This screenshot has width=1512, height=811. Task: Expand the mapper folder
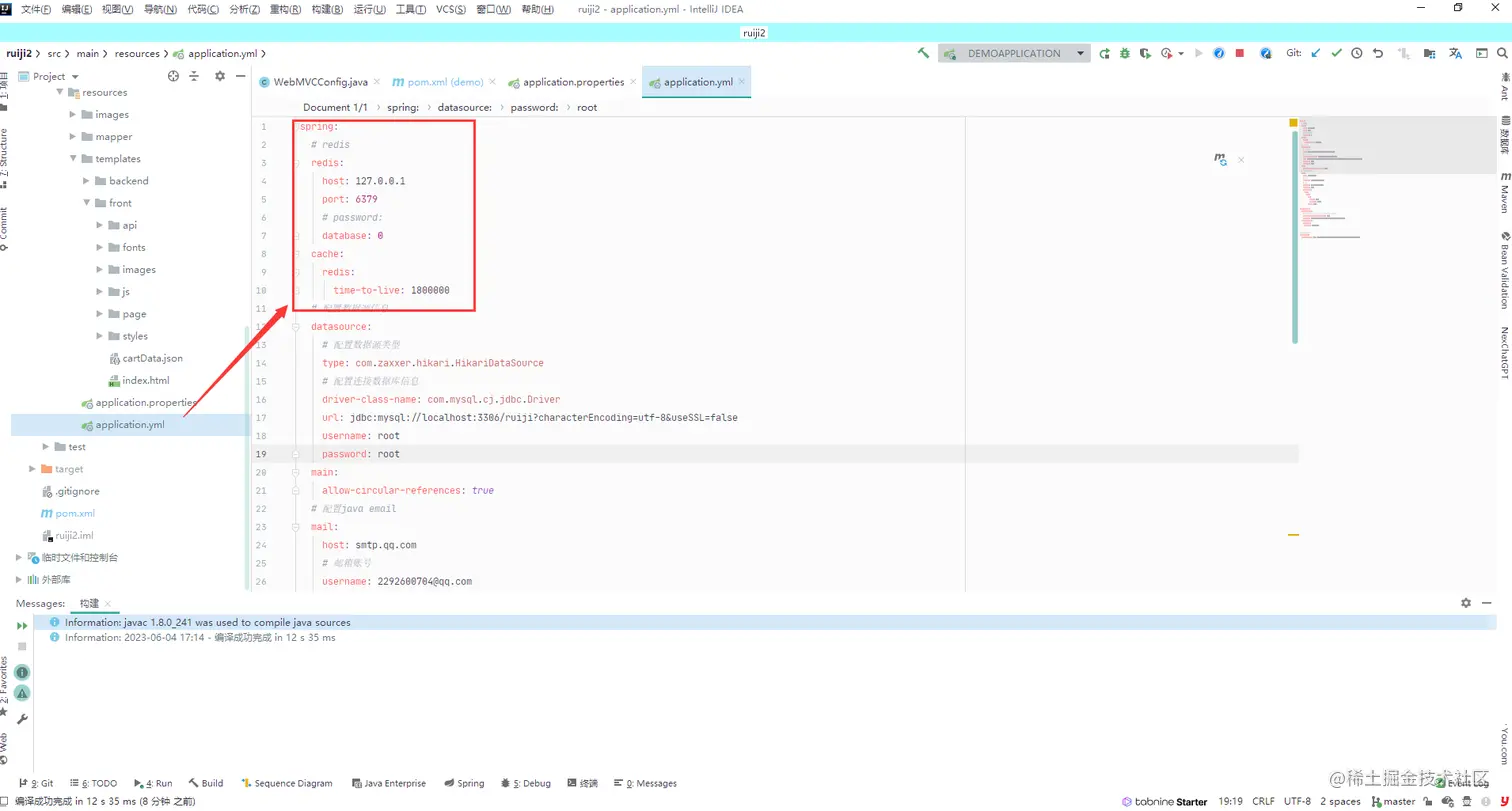(x=74, y=137)
